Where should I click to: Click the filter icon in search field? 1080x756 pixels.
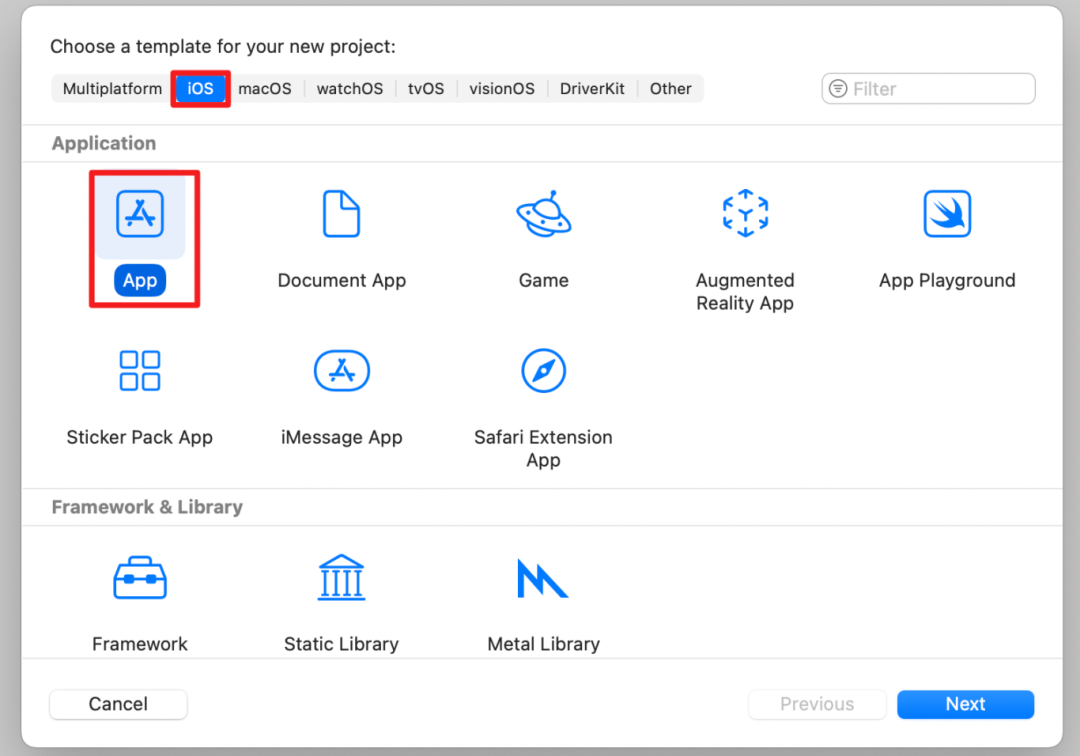(838, 89)
